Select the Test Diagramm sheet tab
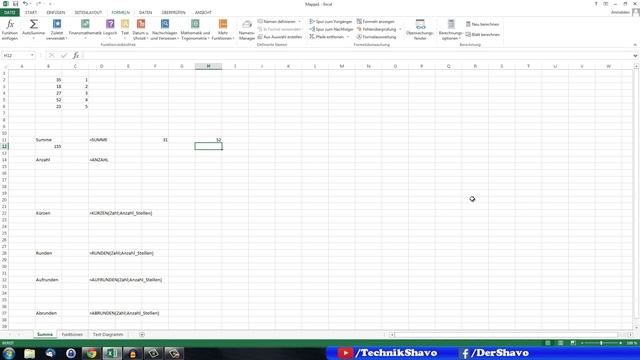Image resolution: width=640 pixels, height=360 pixels. click(x=108, y=335)
